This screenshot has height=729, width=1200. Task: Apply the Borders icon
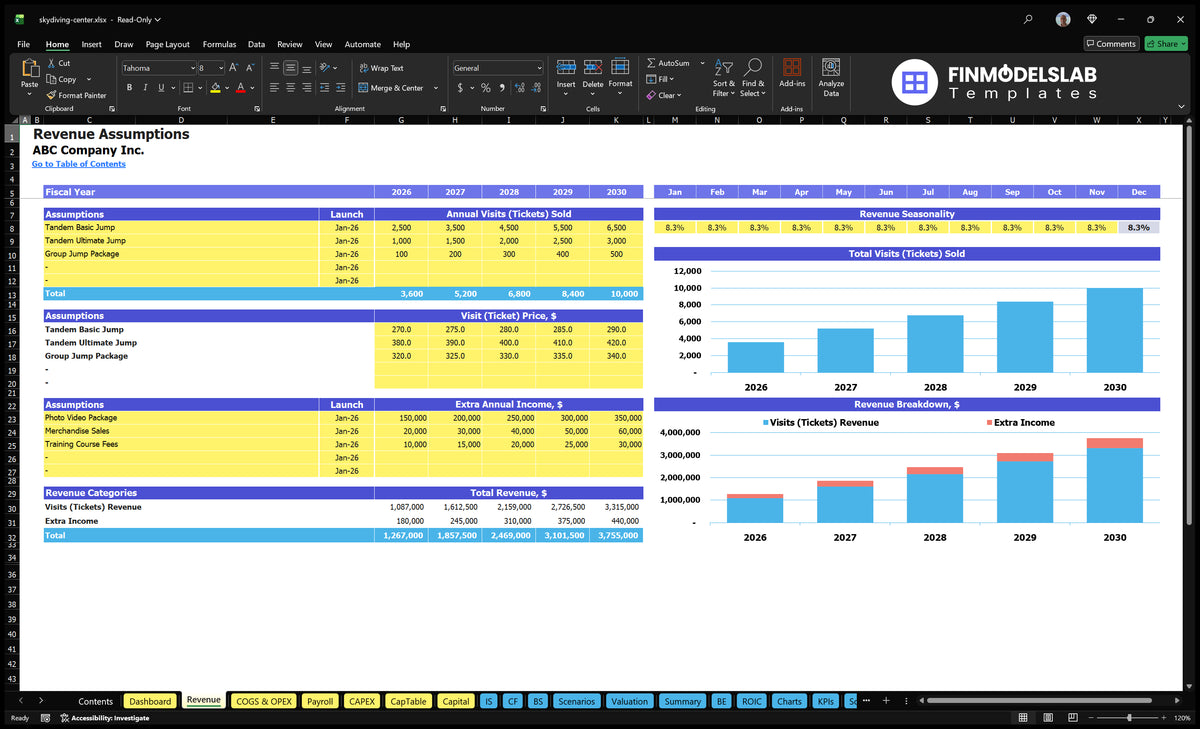188,88
